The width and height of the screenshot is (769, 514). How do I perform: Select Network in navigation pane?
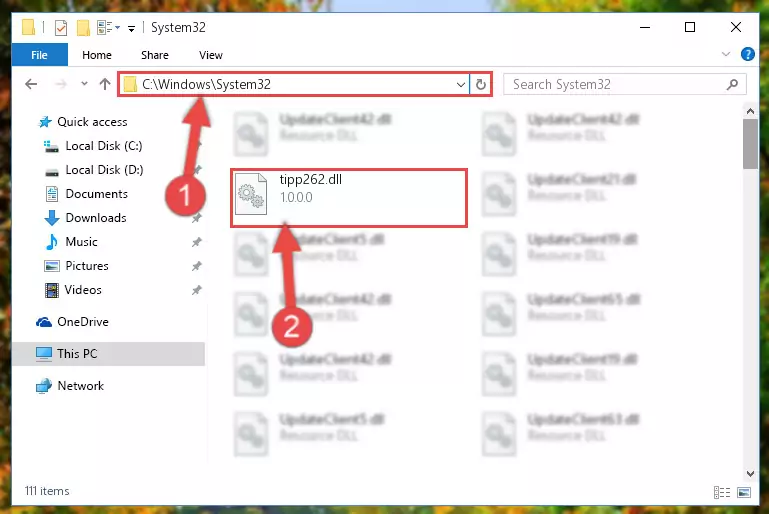(80, 386)
